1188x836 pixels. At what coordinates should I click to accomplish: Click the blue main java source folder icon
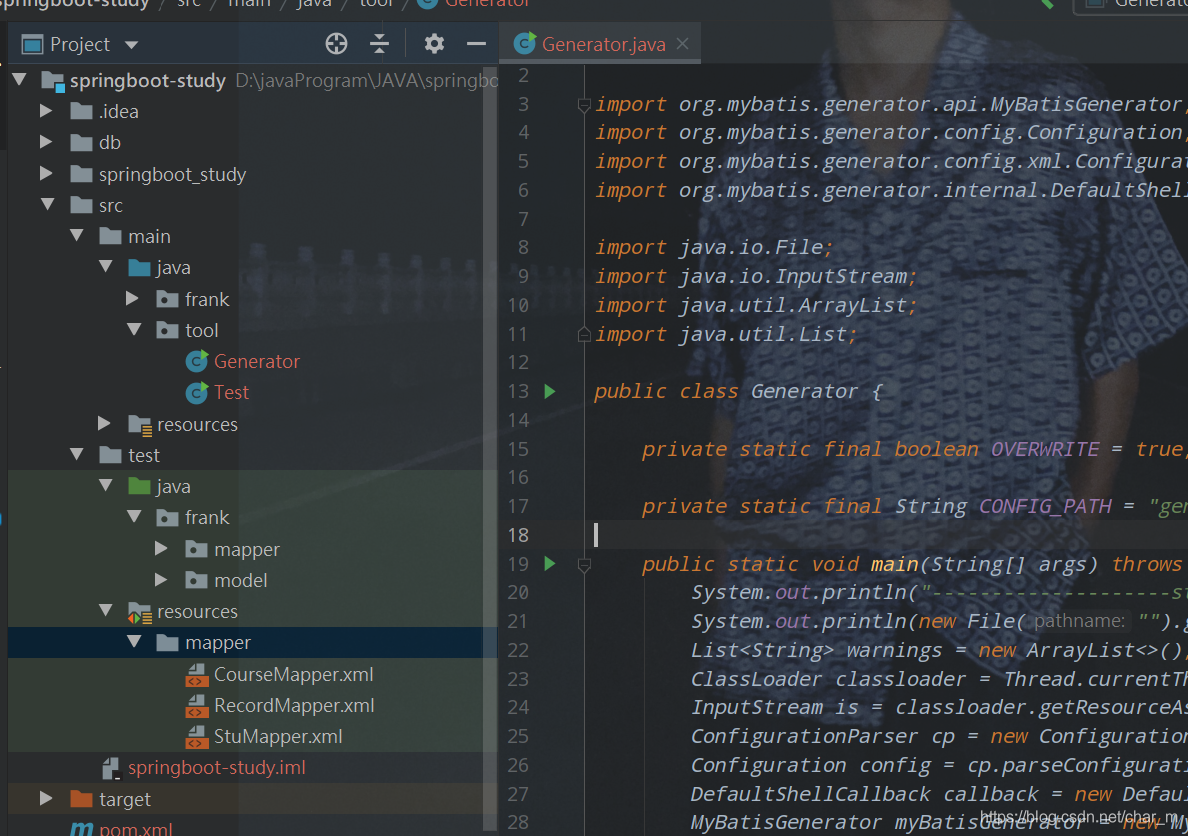pos(139,267)
